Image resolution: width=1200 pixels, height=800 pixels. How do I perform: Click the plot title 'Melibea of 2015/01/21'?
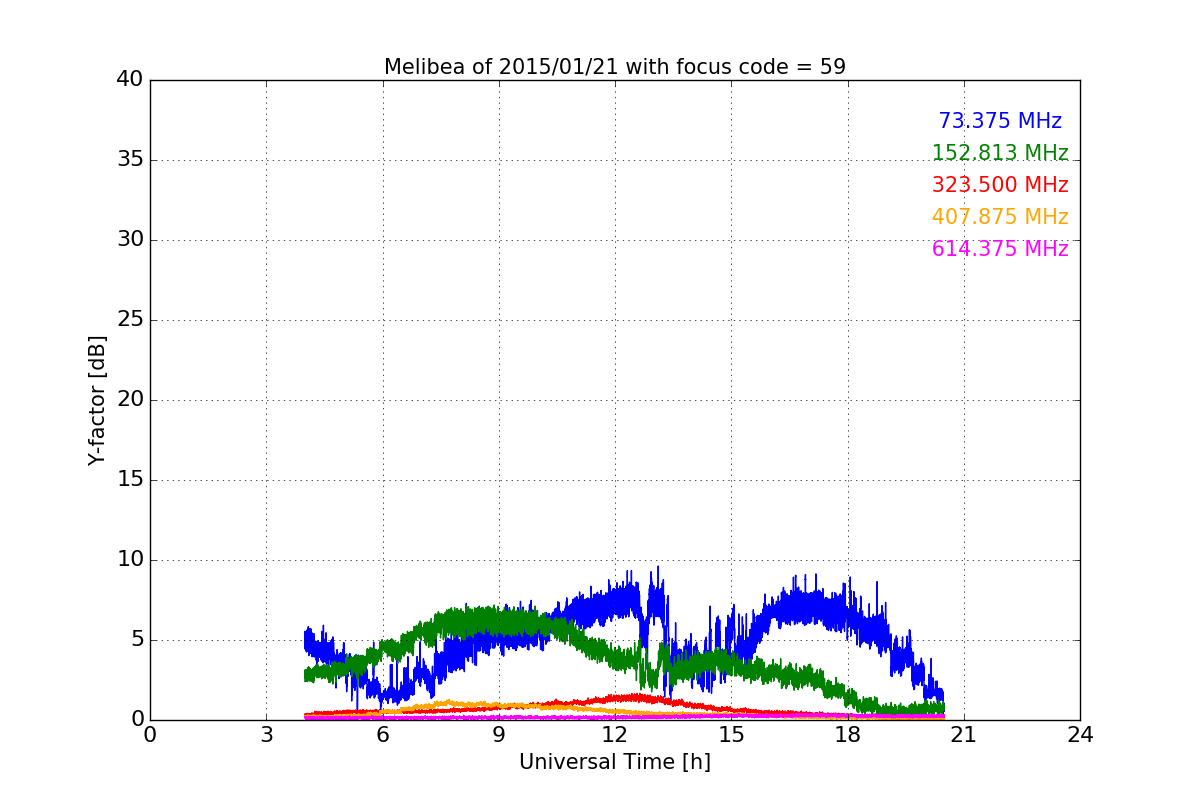click(615, 67)
